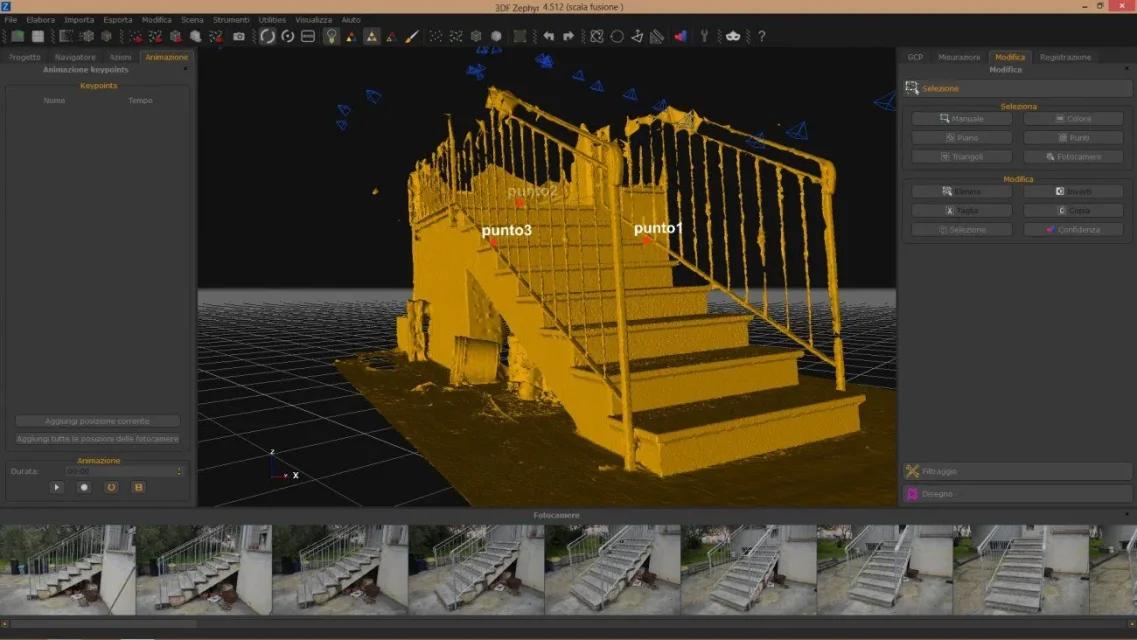Screen dimensions: 1137x640
Task: Click the circle outline icon in toolbar
Action: [x=617, y=36]
